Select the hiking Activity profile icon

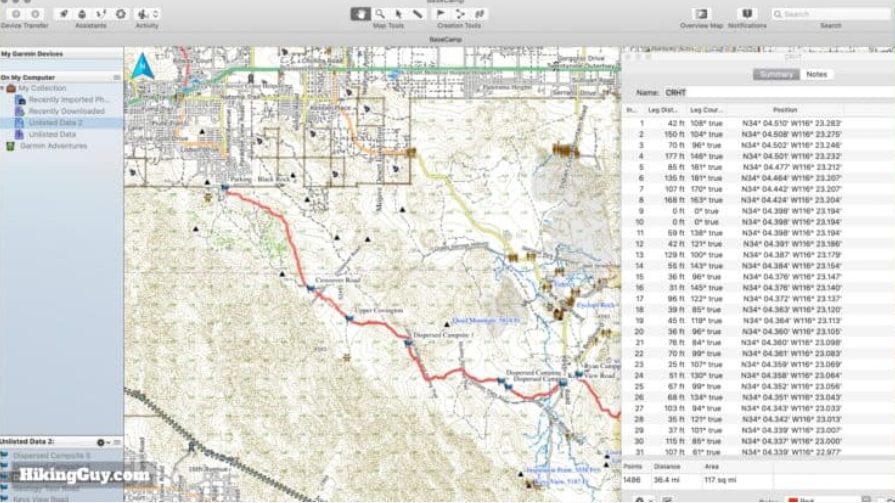tap(142, 14)
